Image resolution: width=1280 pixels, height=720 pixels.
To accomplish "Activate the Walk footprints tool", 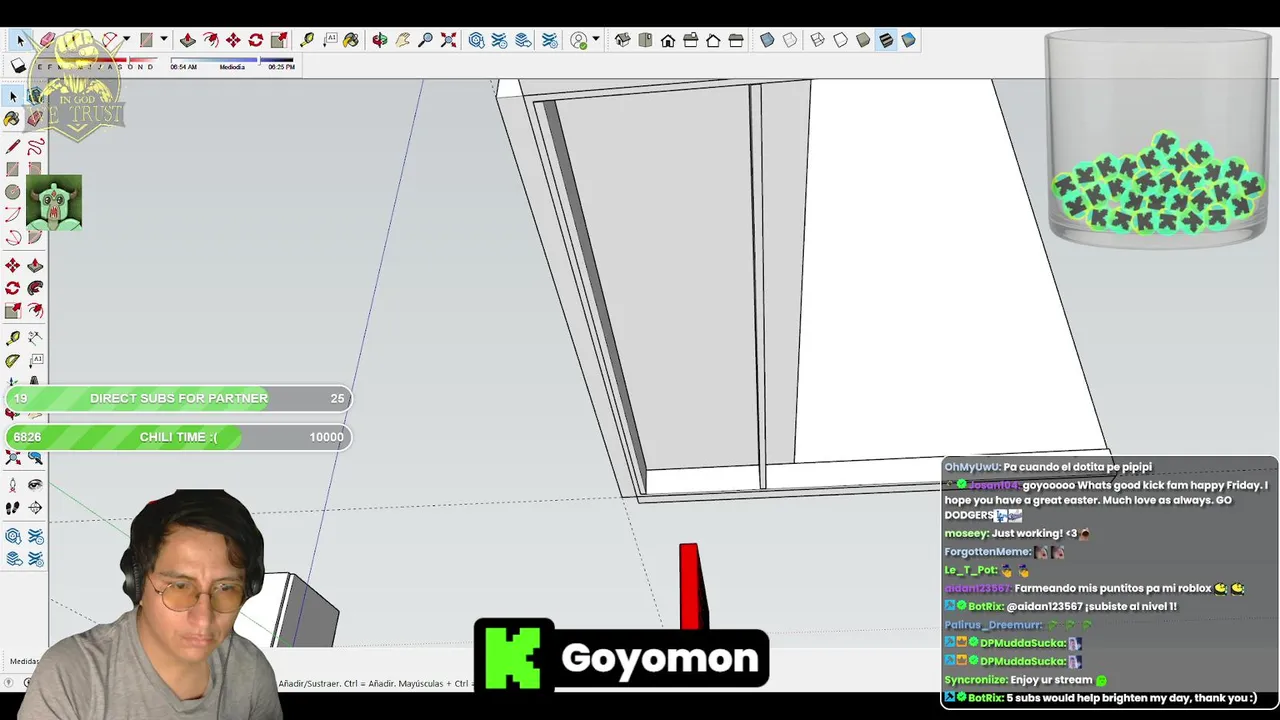I will (12, 507).
